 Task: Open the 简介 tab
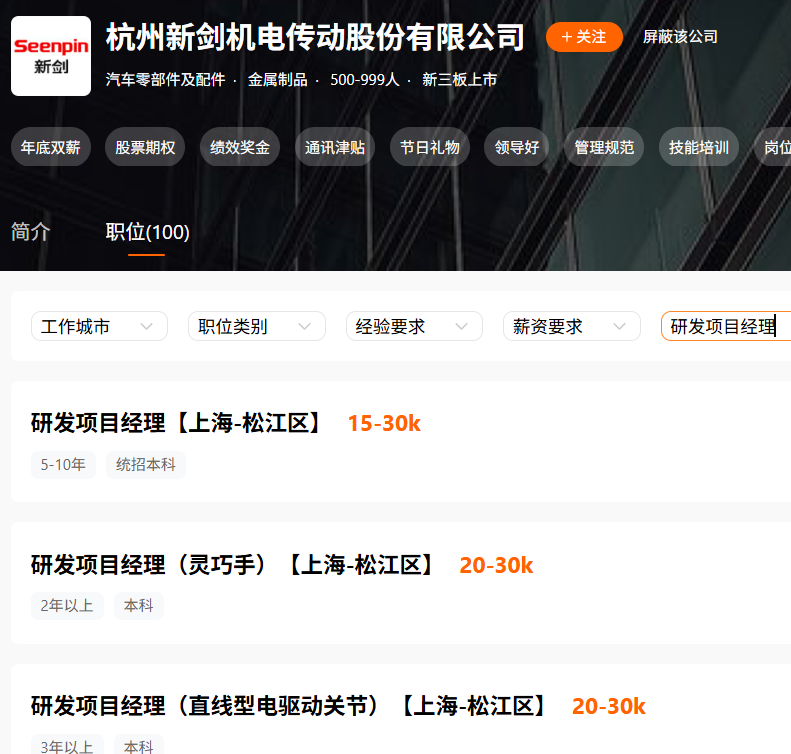30,232
